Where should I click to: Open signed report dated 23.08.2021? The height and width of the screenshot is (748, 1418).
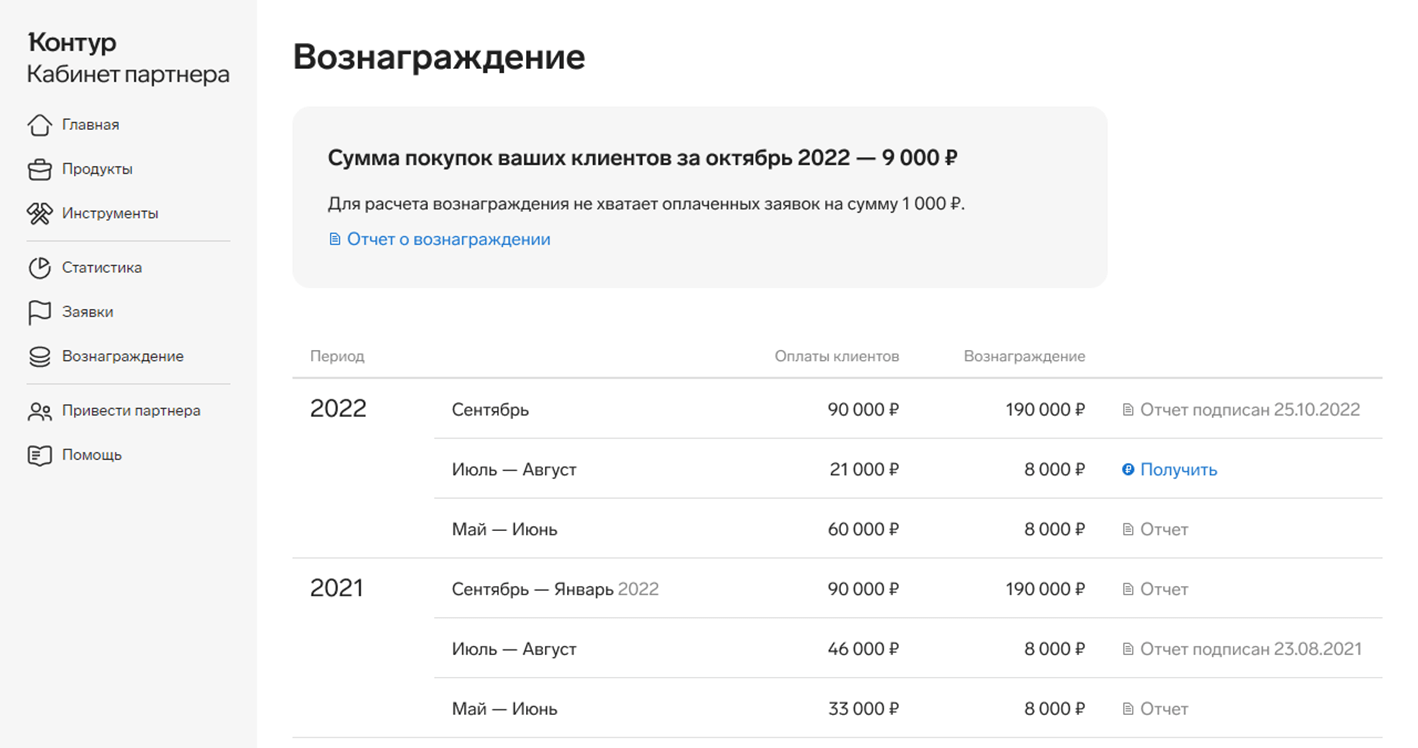[1250, 650]
